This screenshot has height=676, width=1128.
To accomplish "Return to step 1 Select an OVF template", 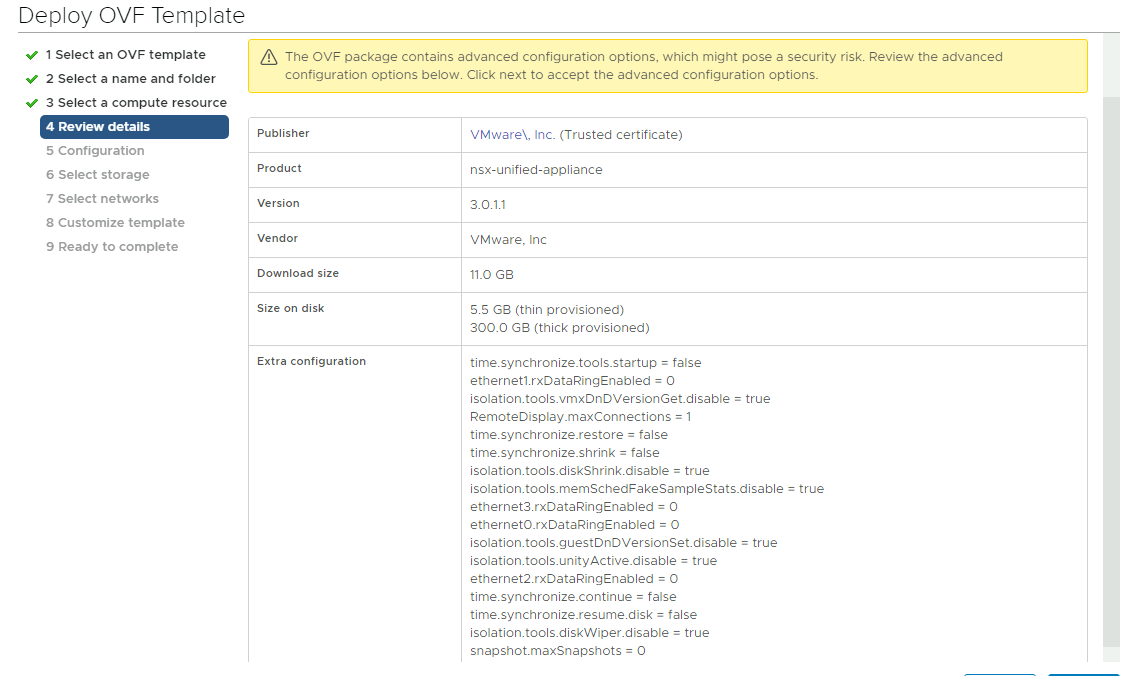I will (125, 55).
